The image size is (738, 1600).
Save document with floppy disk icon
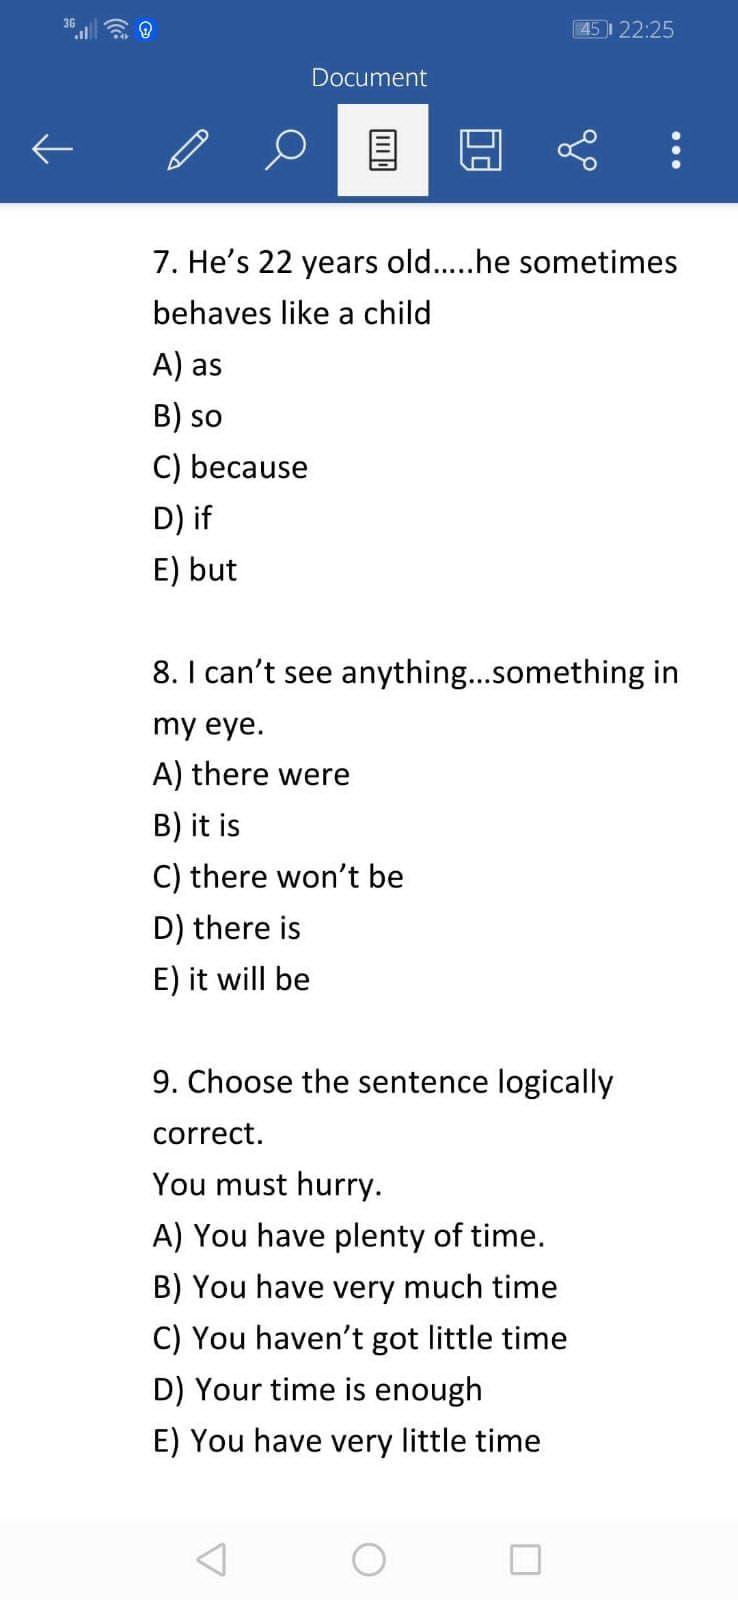[480, 150]
